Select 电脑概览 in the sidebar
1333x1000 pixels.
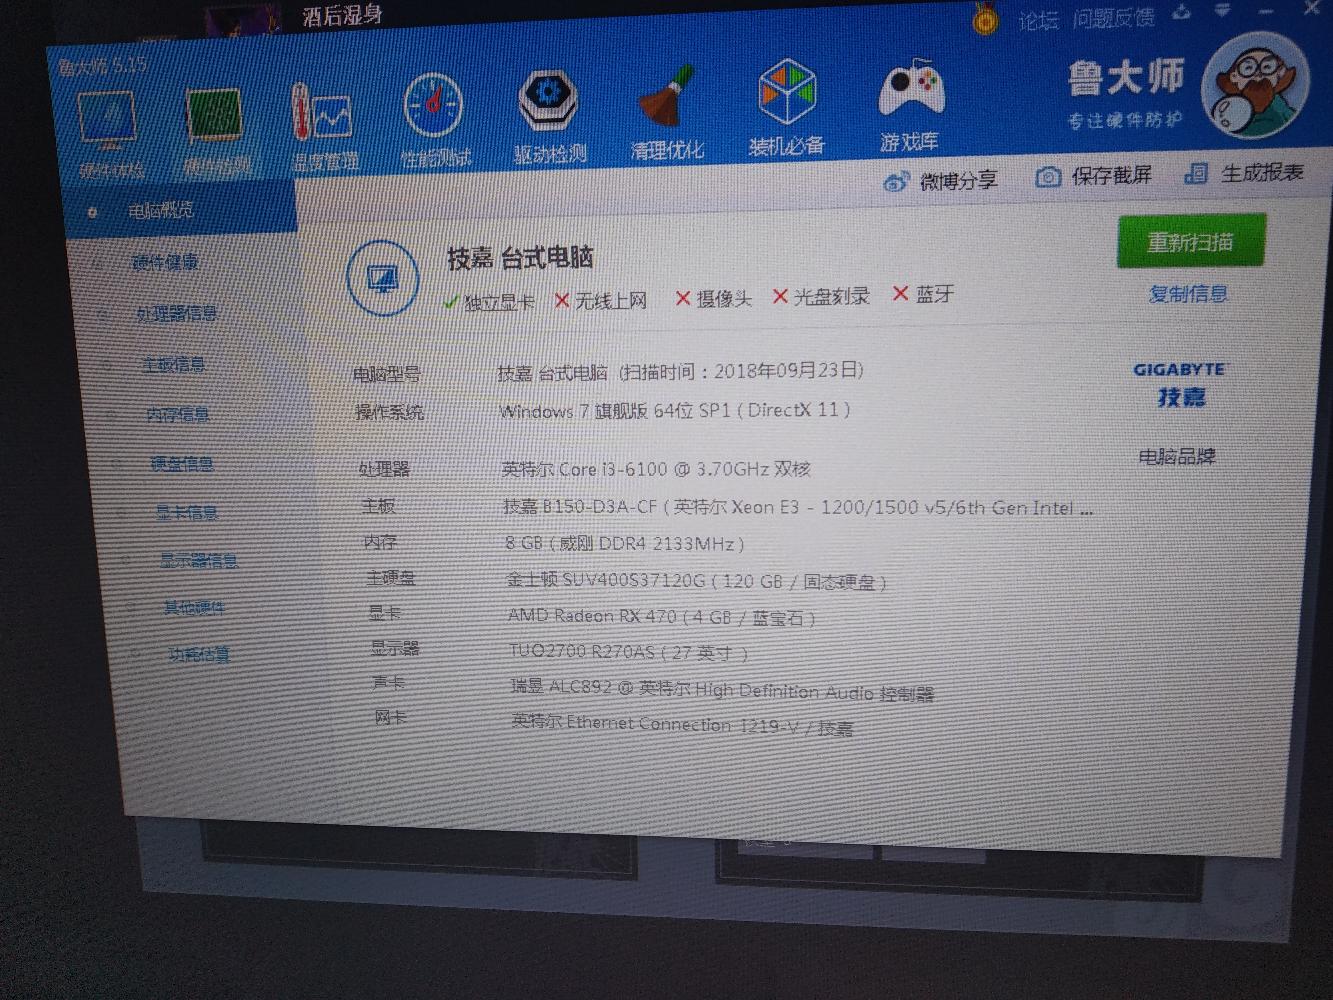tap(161, 211)
